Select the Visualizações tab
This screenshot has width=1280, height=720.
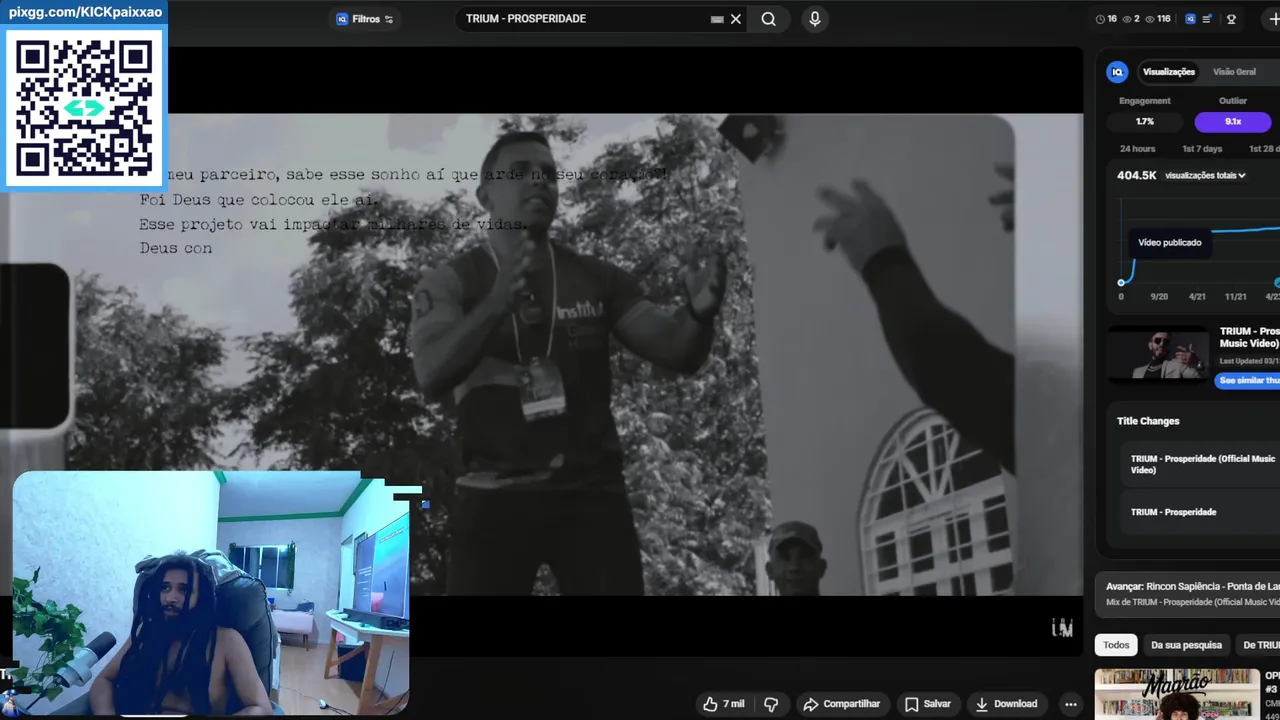point(1169,72)
